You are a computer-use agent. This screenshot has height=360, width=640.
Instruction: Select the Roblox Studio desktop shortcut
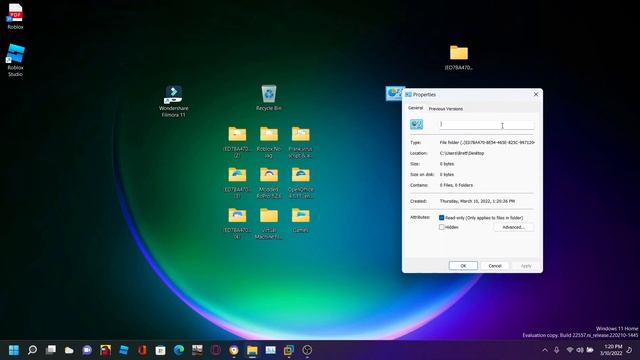(15, 60)
